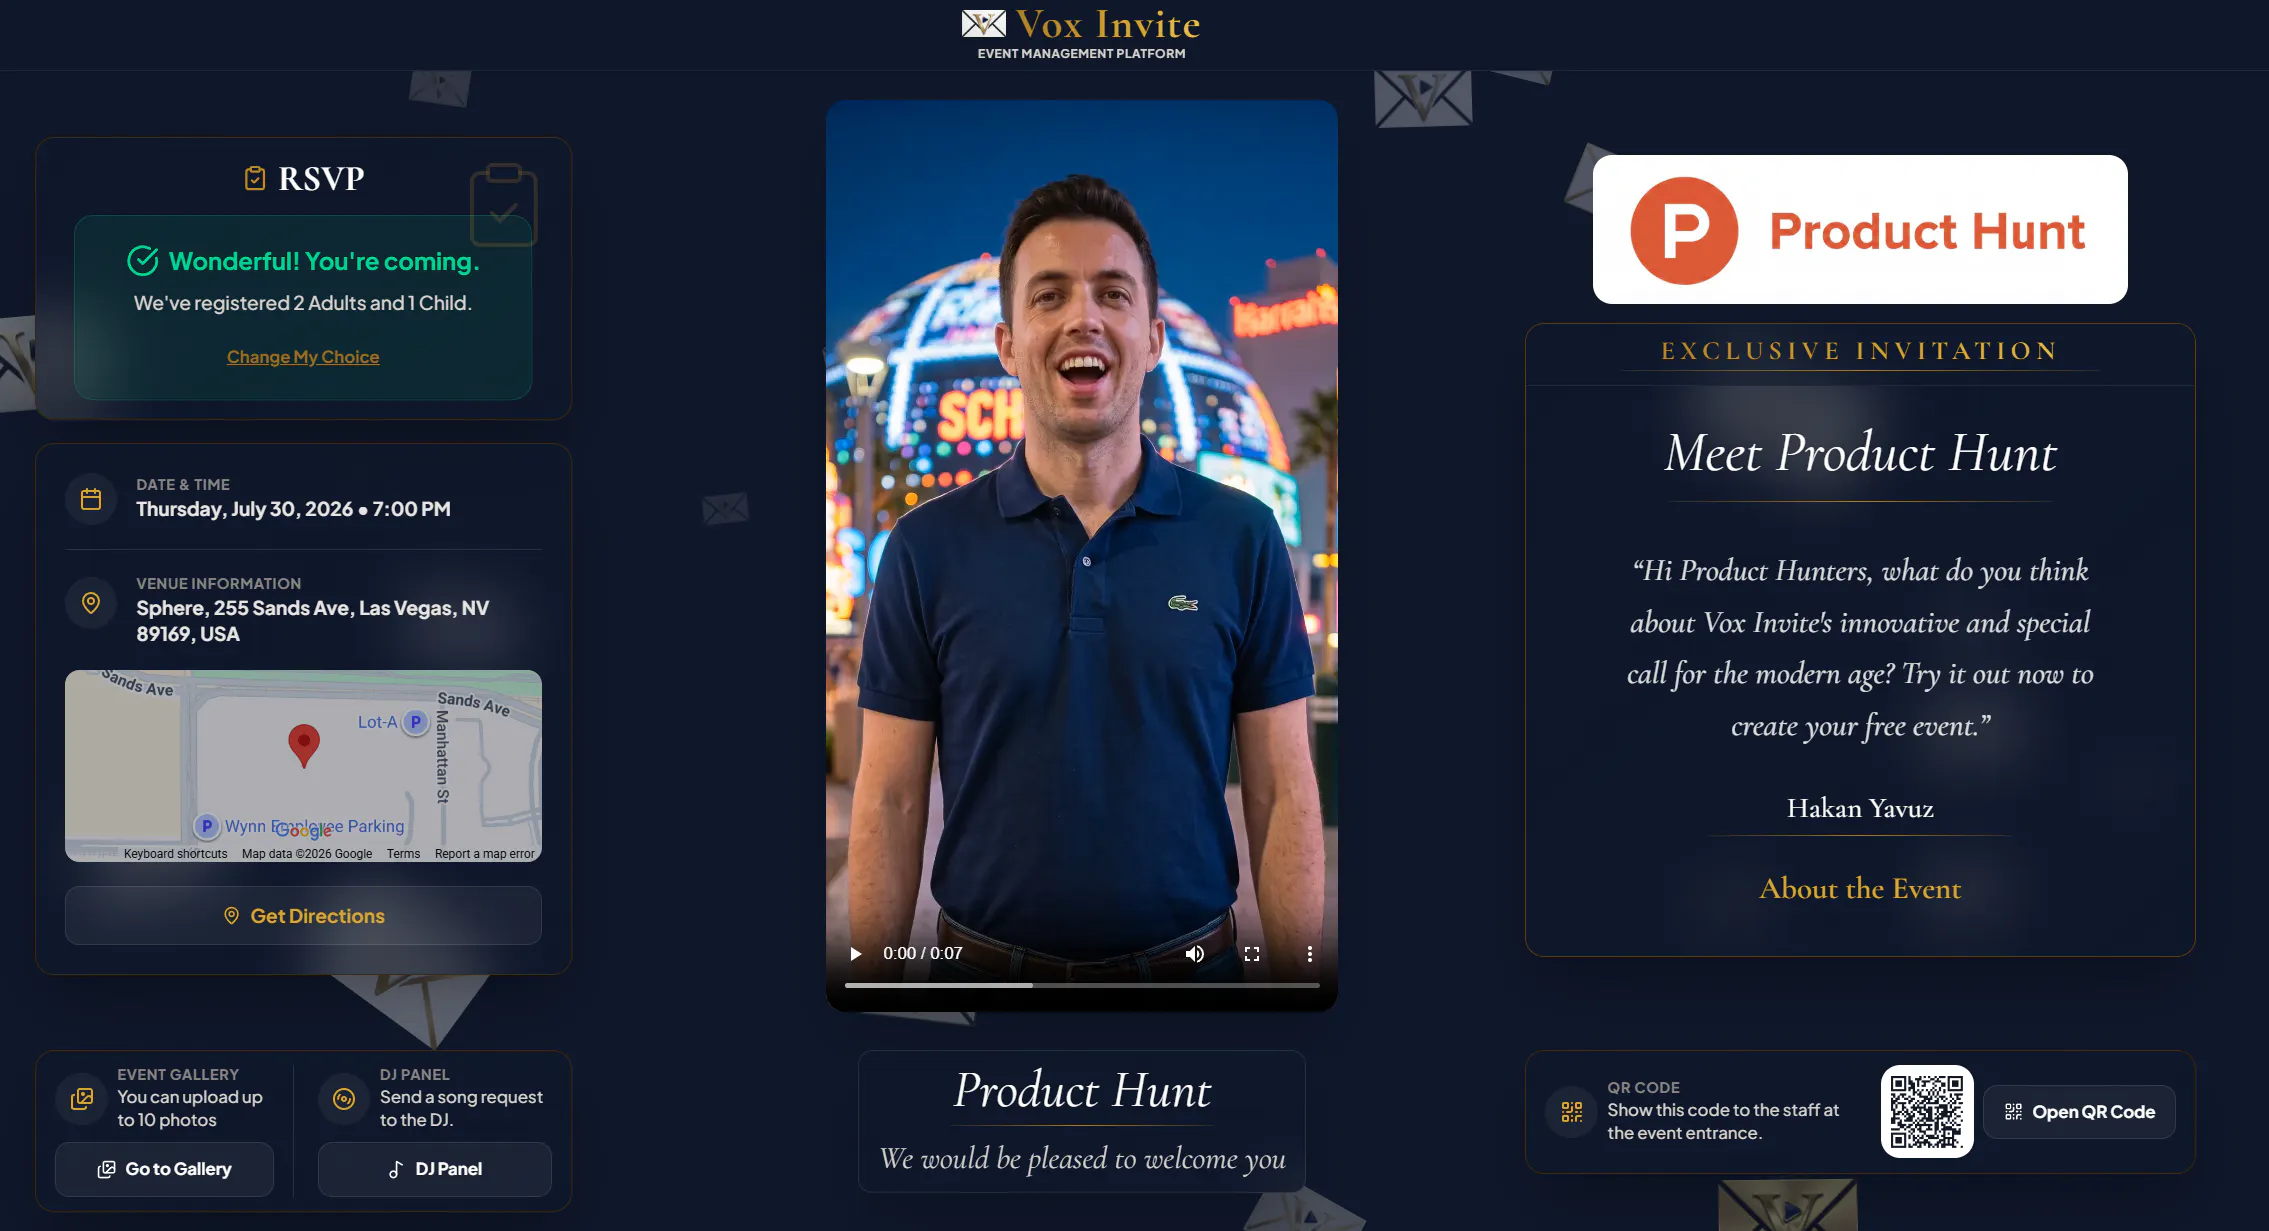Image resolution: width=2269 pixels, height=1231 pixels.
Task: Click the Wynn Employee Parking icon on the map
Action: (207, 826)
